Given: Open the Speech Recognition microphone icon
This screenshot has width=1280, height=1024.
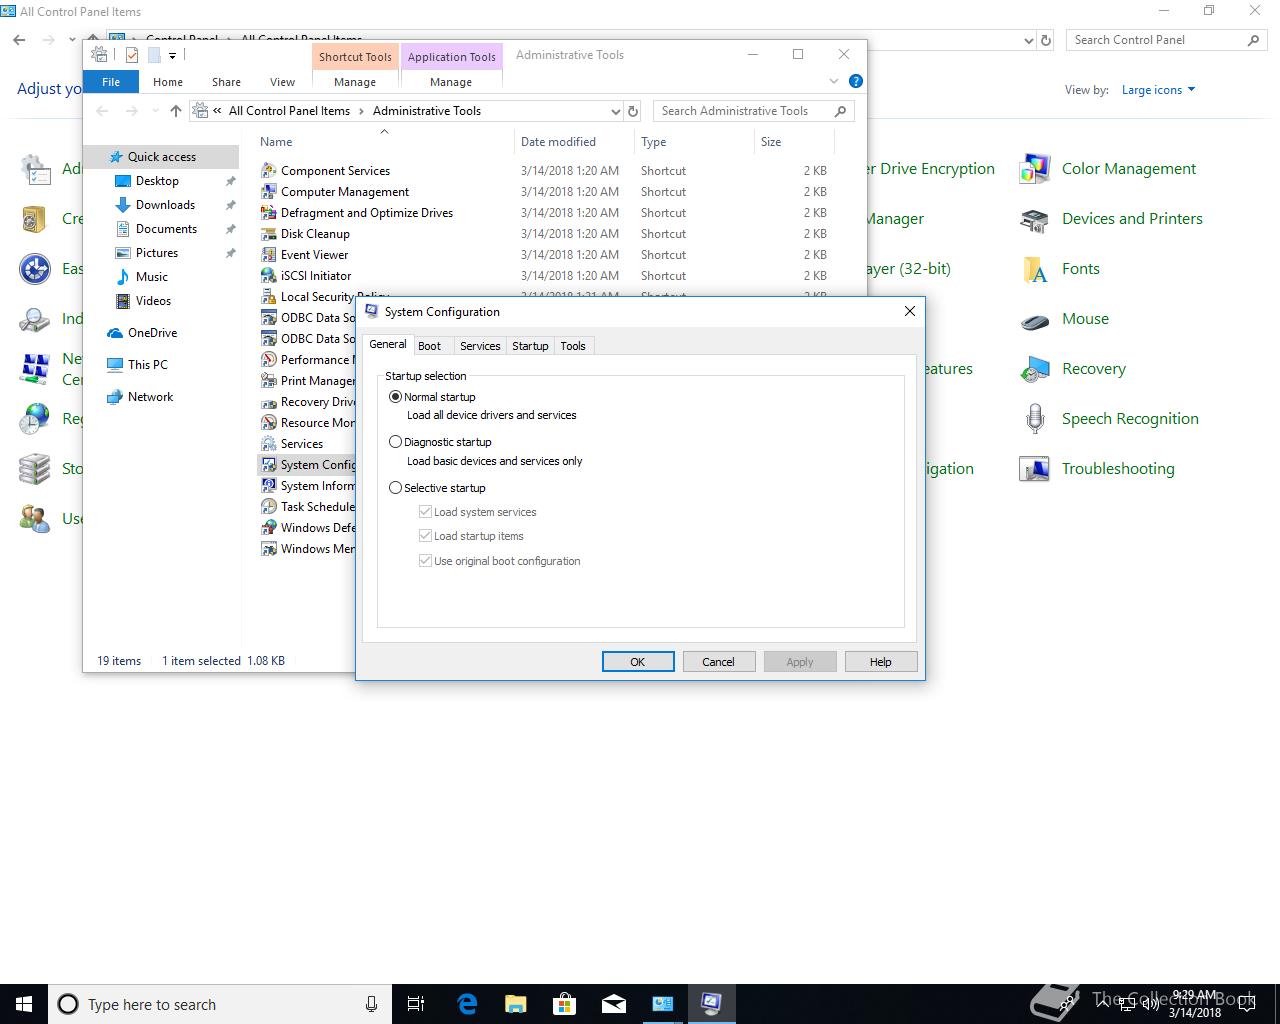Looking at the screenshot, I should [1035, 419].
